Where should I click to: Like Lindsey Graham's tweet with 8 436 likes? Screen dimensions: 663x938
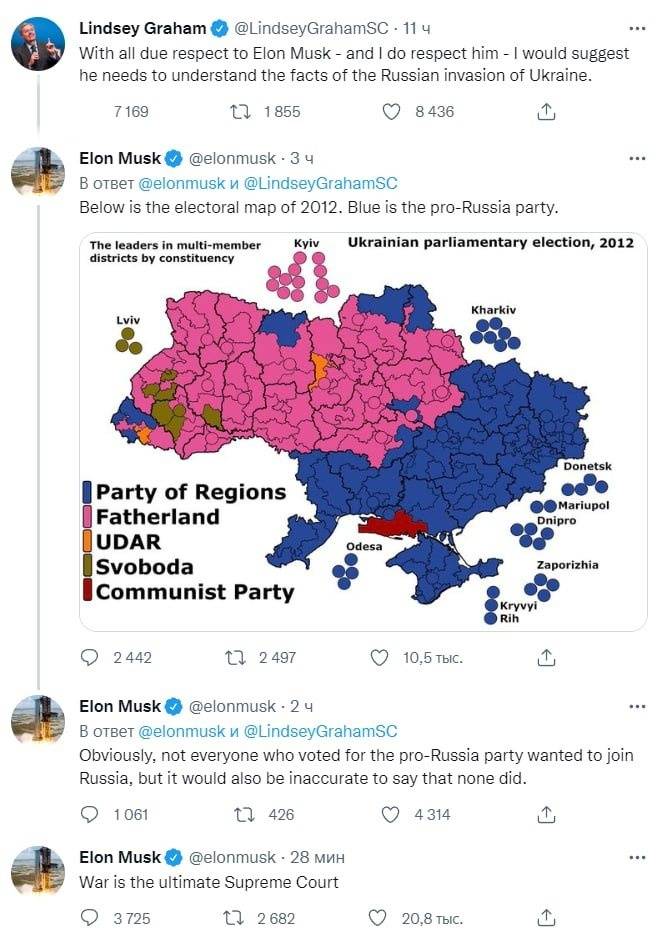(391, 112)
